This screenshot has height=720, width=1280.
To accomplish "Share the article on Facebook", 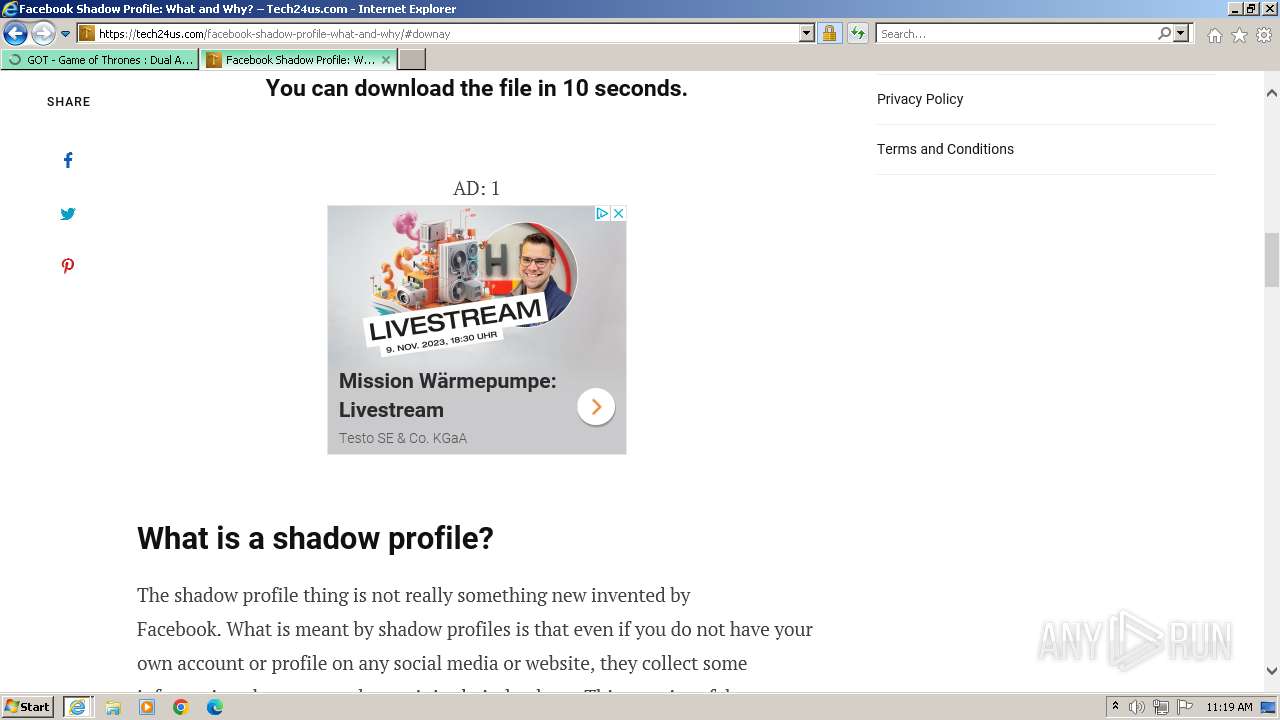I will tap(68, 160).
